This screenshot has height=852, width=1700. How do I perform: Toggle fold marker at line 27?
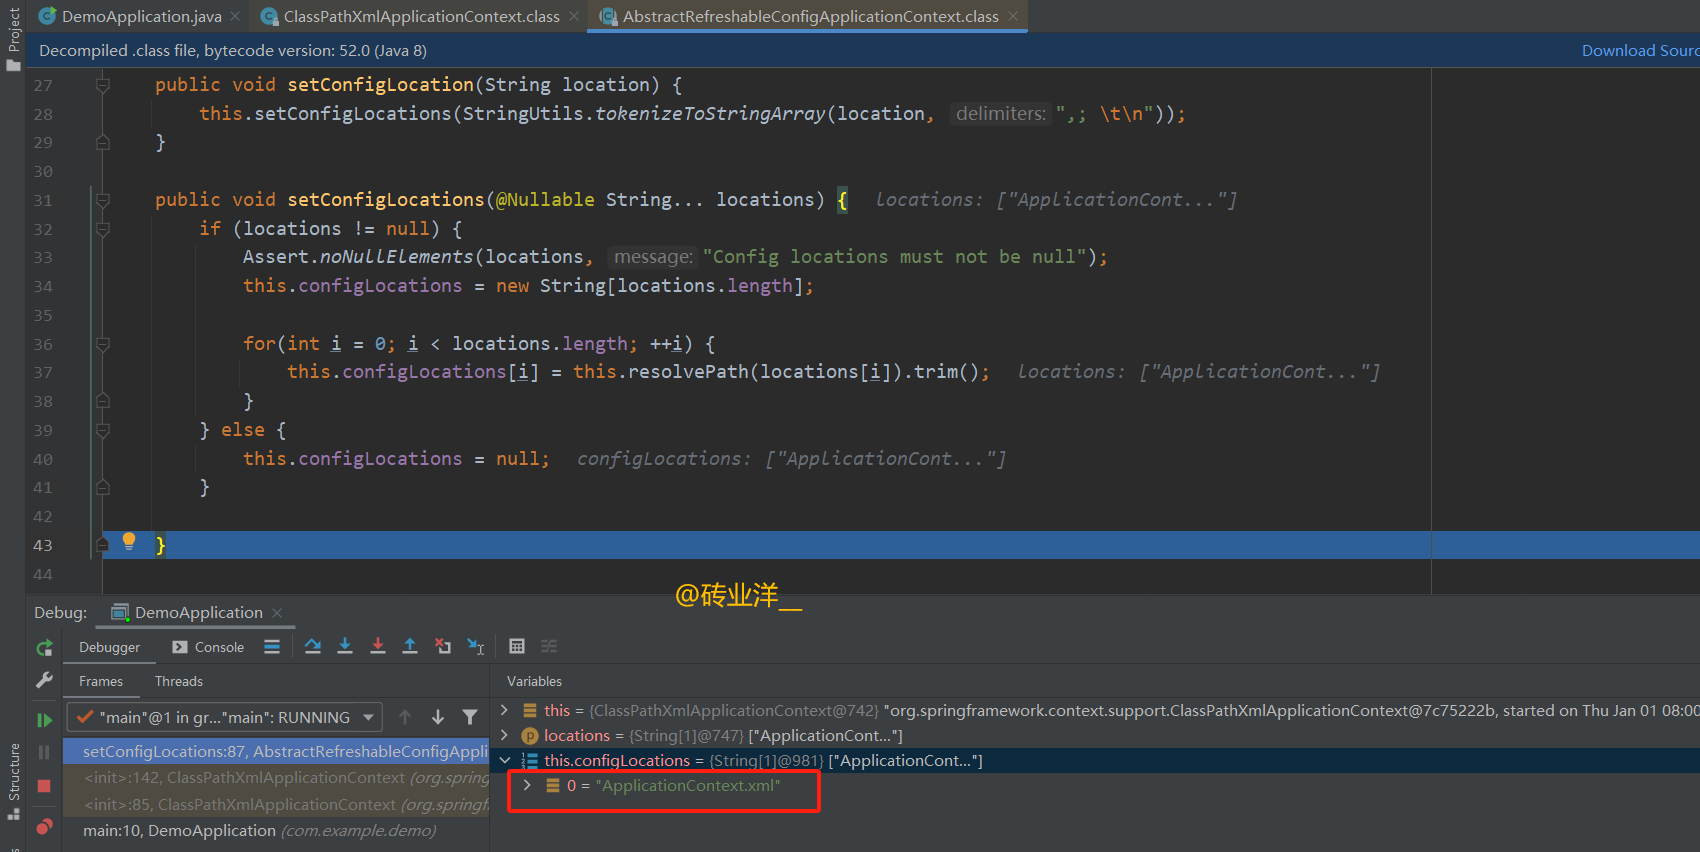click(102, 85)
